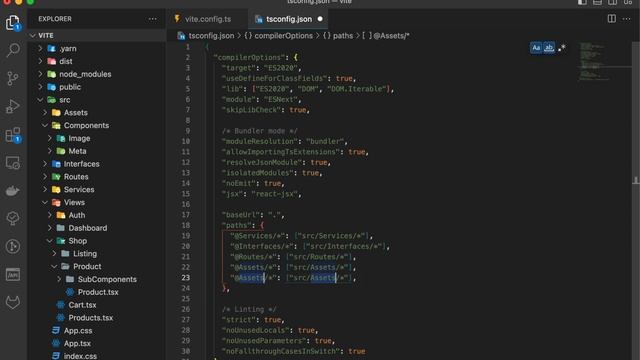Open the Explorer view in the activity bar

tap(13, 22)
